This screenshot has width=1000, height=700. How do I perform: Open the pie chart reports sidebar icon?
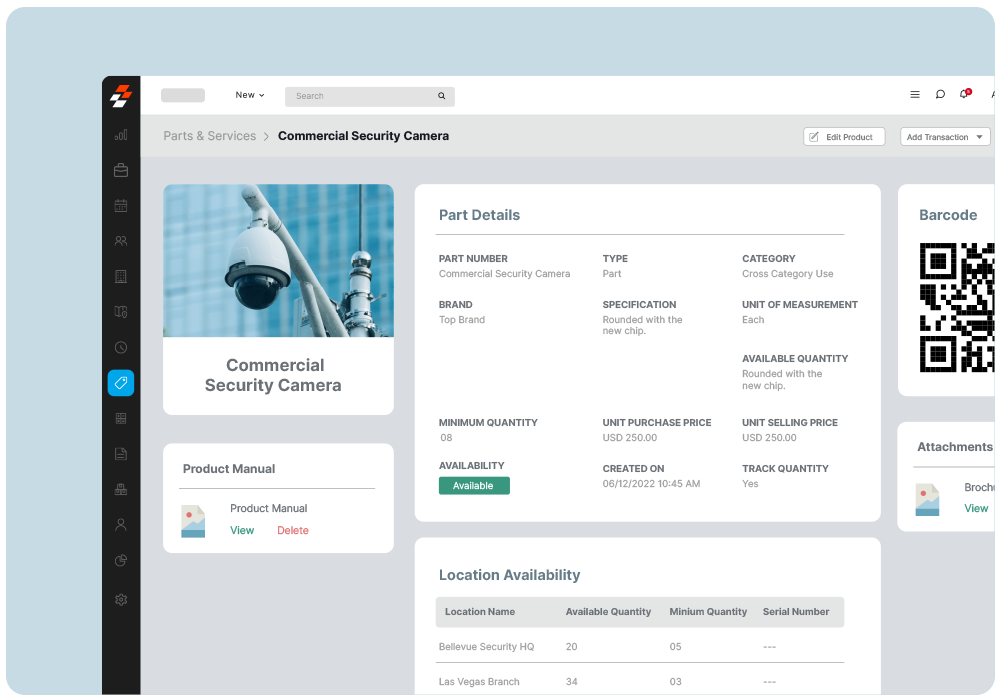[121, 561]
